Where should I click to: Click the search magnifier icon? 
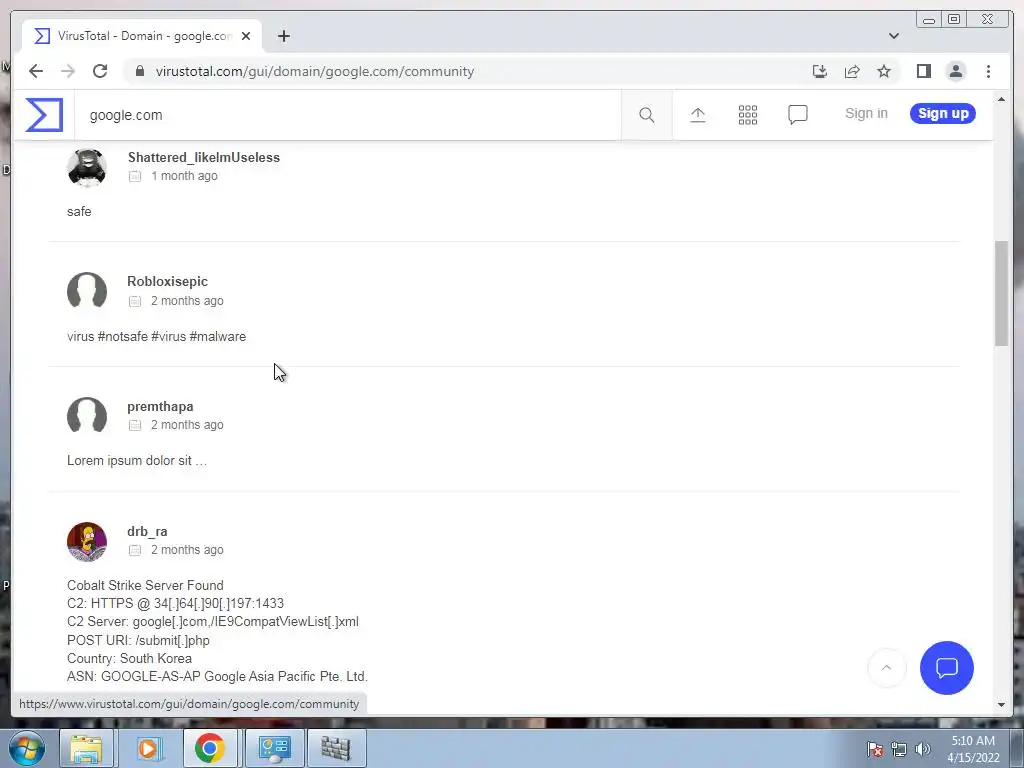pyautogui.click(x=647, y=115)
